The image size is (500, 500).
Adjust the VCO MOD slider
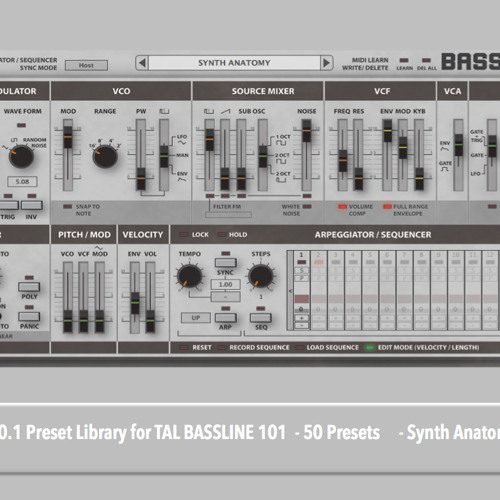point(68,137)
